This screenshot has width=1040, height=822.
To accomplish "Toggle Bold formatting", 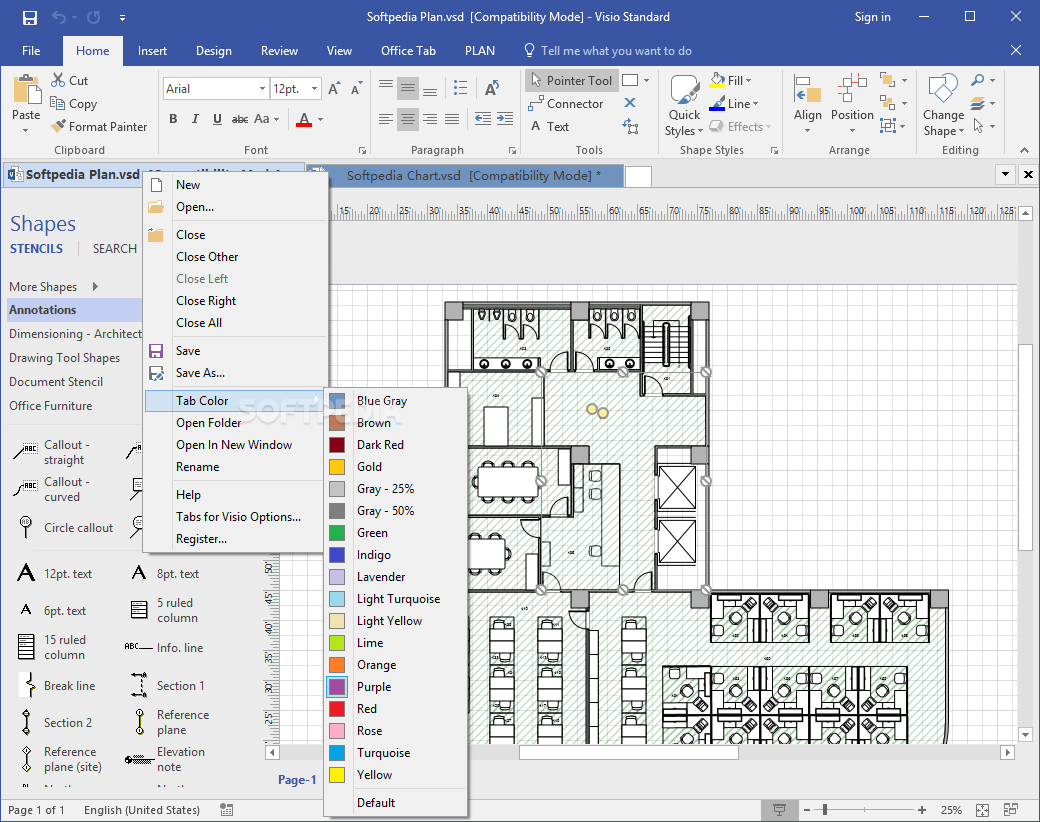I will [173, 119].
